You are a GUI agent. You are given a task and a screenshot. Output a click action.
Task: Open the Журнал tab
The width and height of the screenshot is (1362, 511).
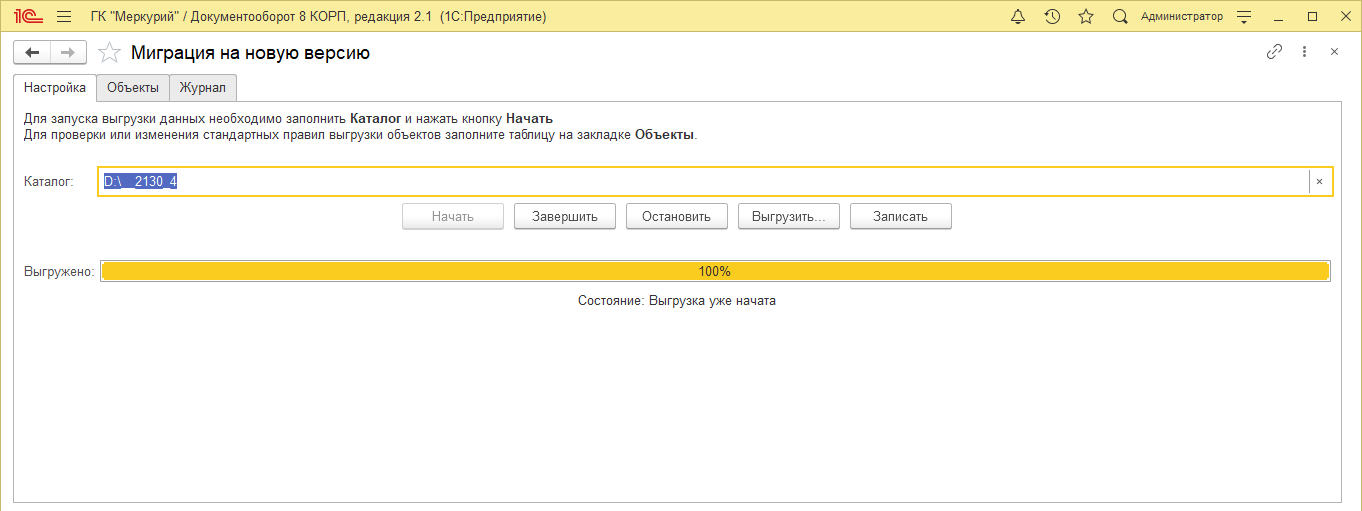202,88
